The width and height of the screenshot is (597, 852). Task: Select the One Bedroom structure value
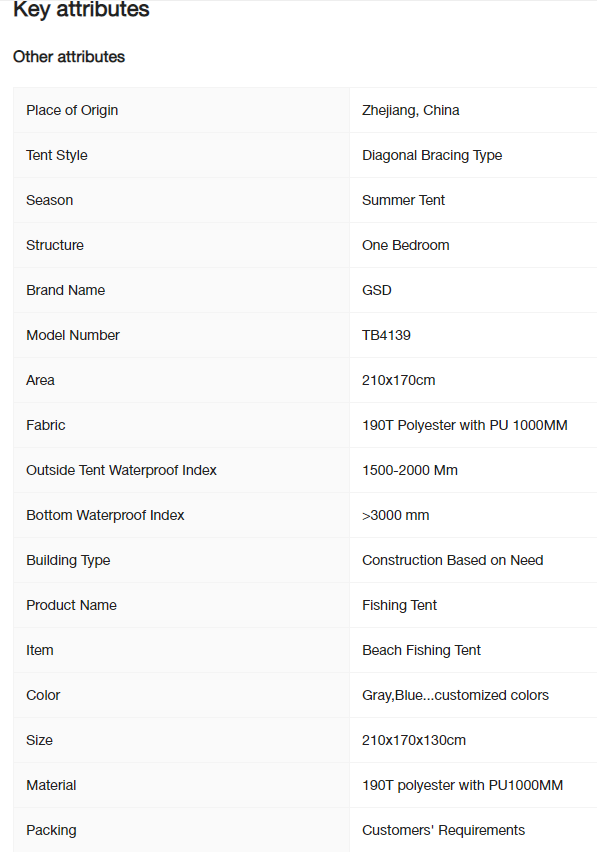click(x=405, y=245)
